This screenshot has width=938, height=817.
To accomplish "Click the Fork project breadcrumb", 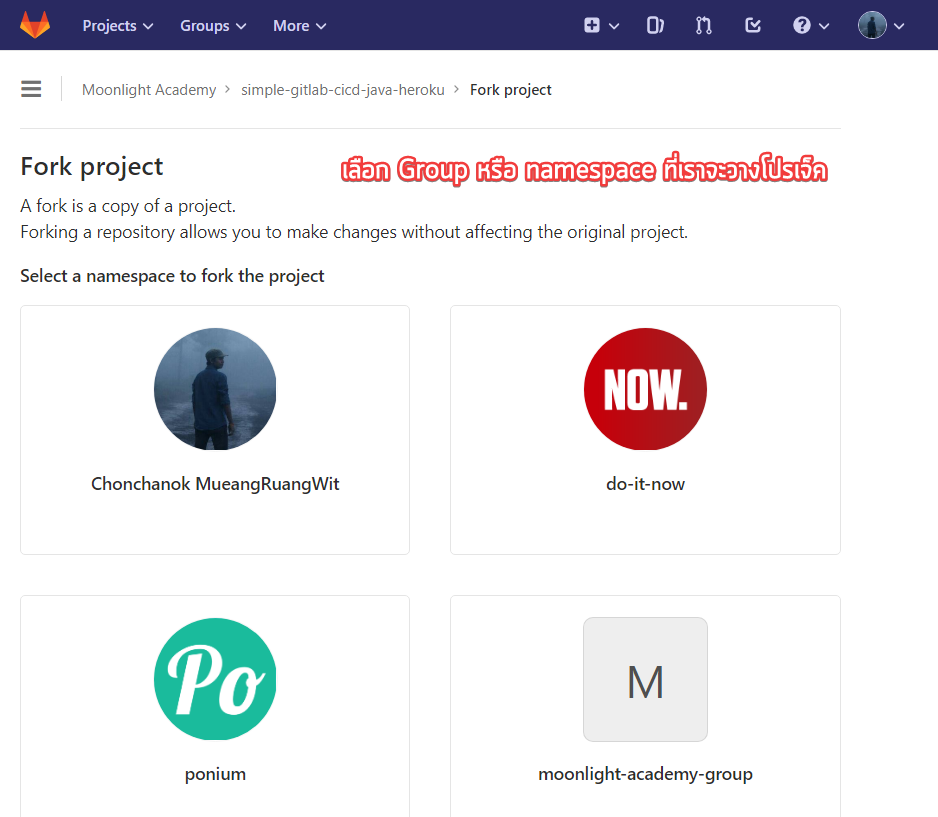I will click(x=510, y=90).
